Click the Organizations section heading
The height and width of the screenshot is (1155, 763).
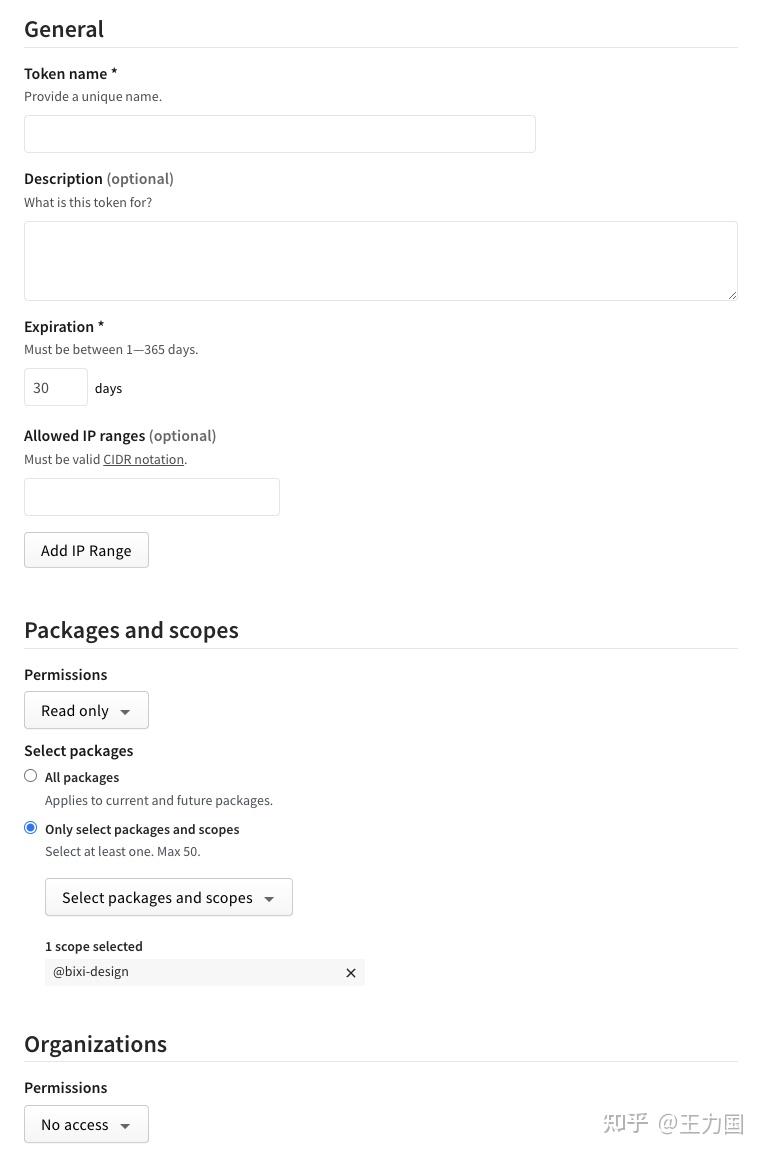click(95, 1044)
